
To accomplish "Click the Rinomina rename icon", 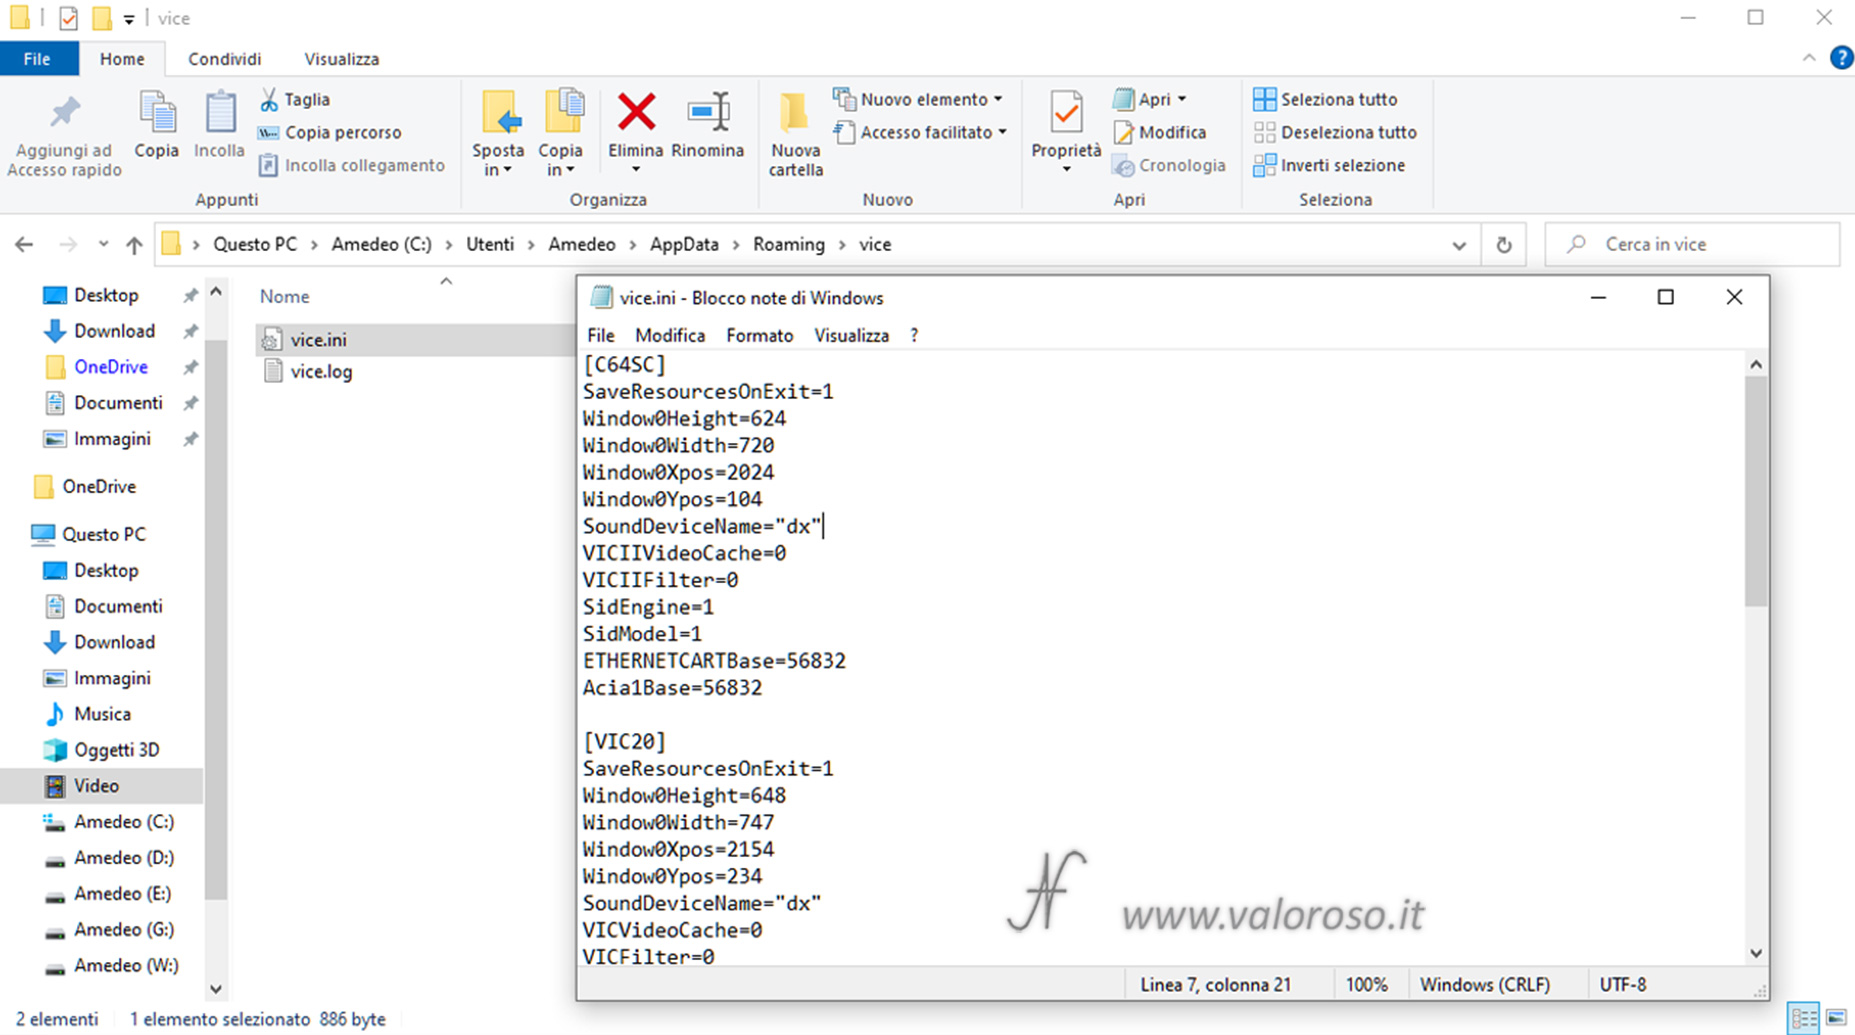I will pos(708,112).
